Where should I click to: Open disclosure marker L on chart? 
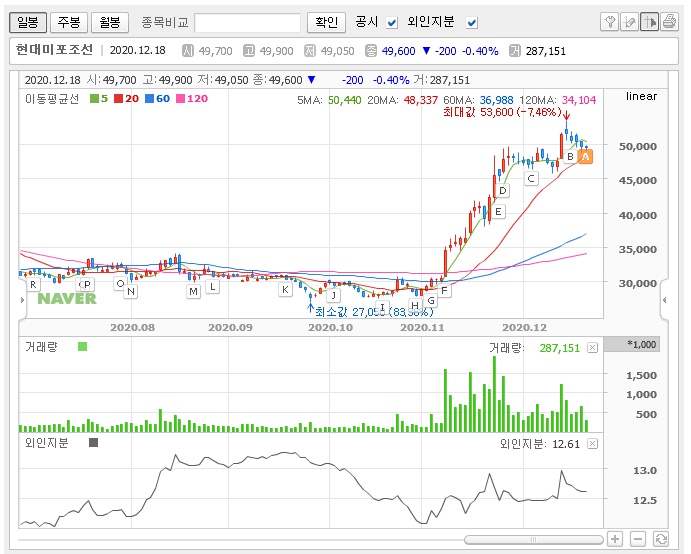coord(212,286)
